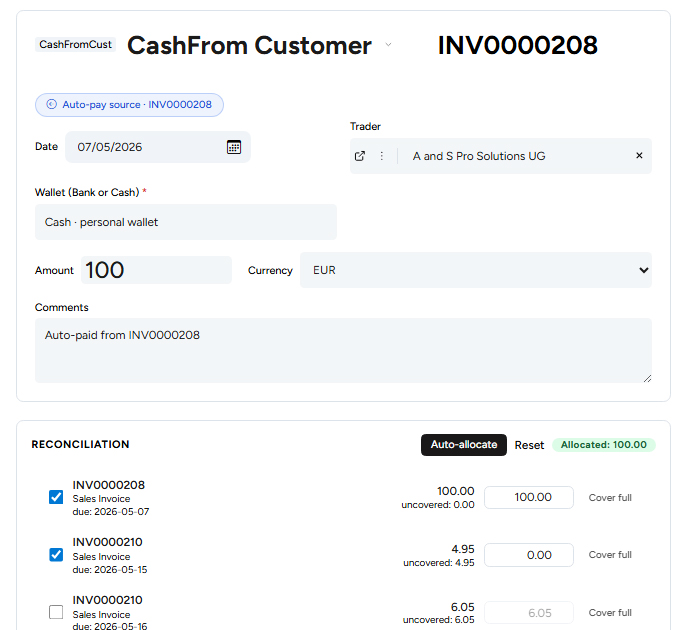Click Cover full for INV0000208

coord(610,498)
